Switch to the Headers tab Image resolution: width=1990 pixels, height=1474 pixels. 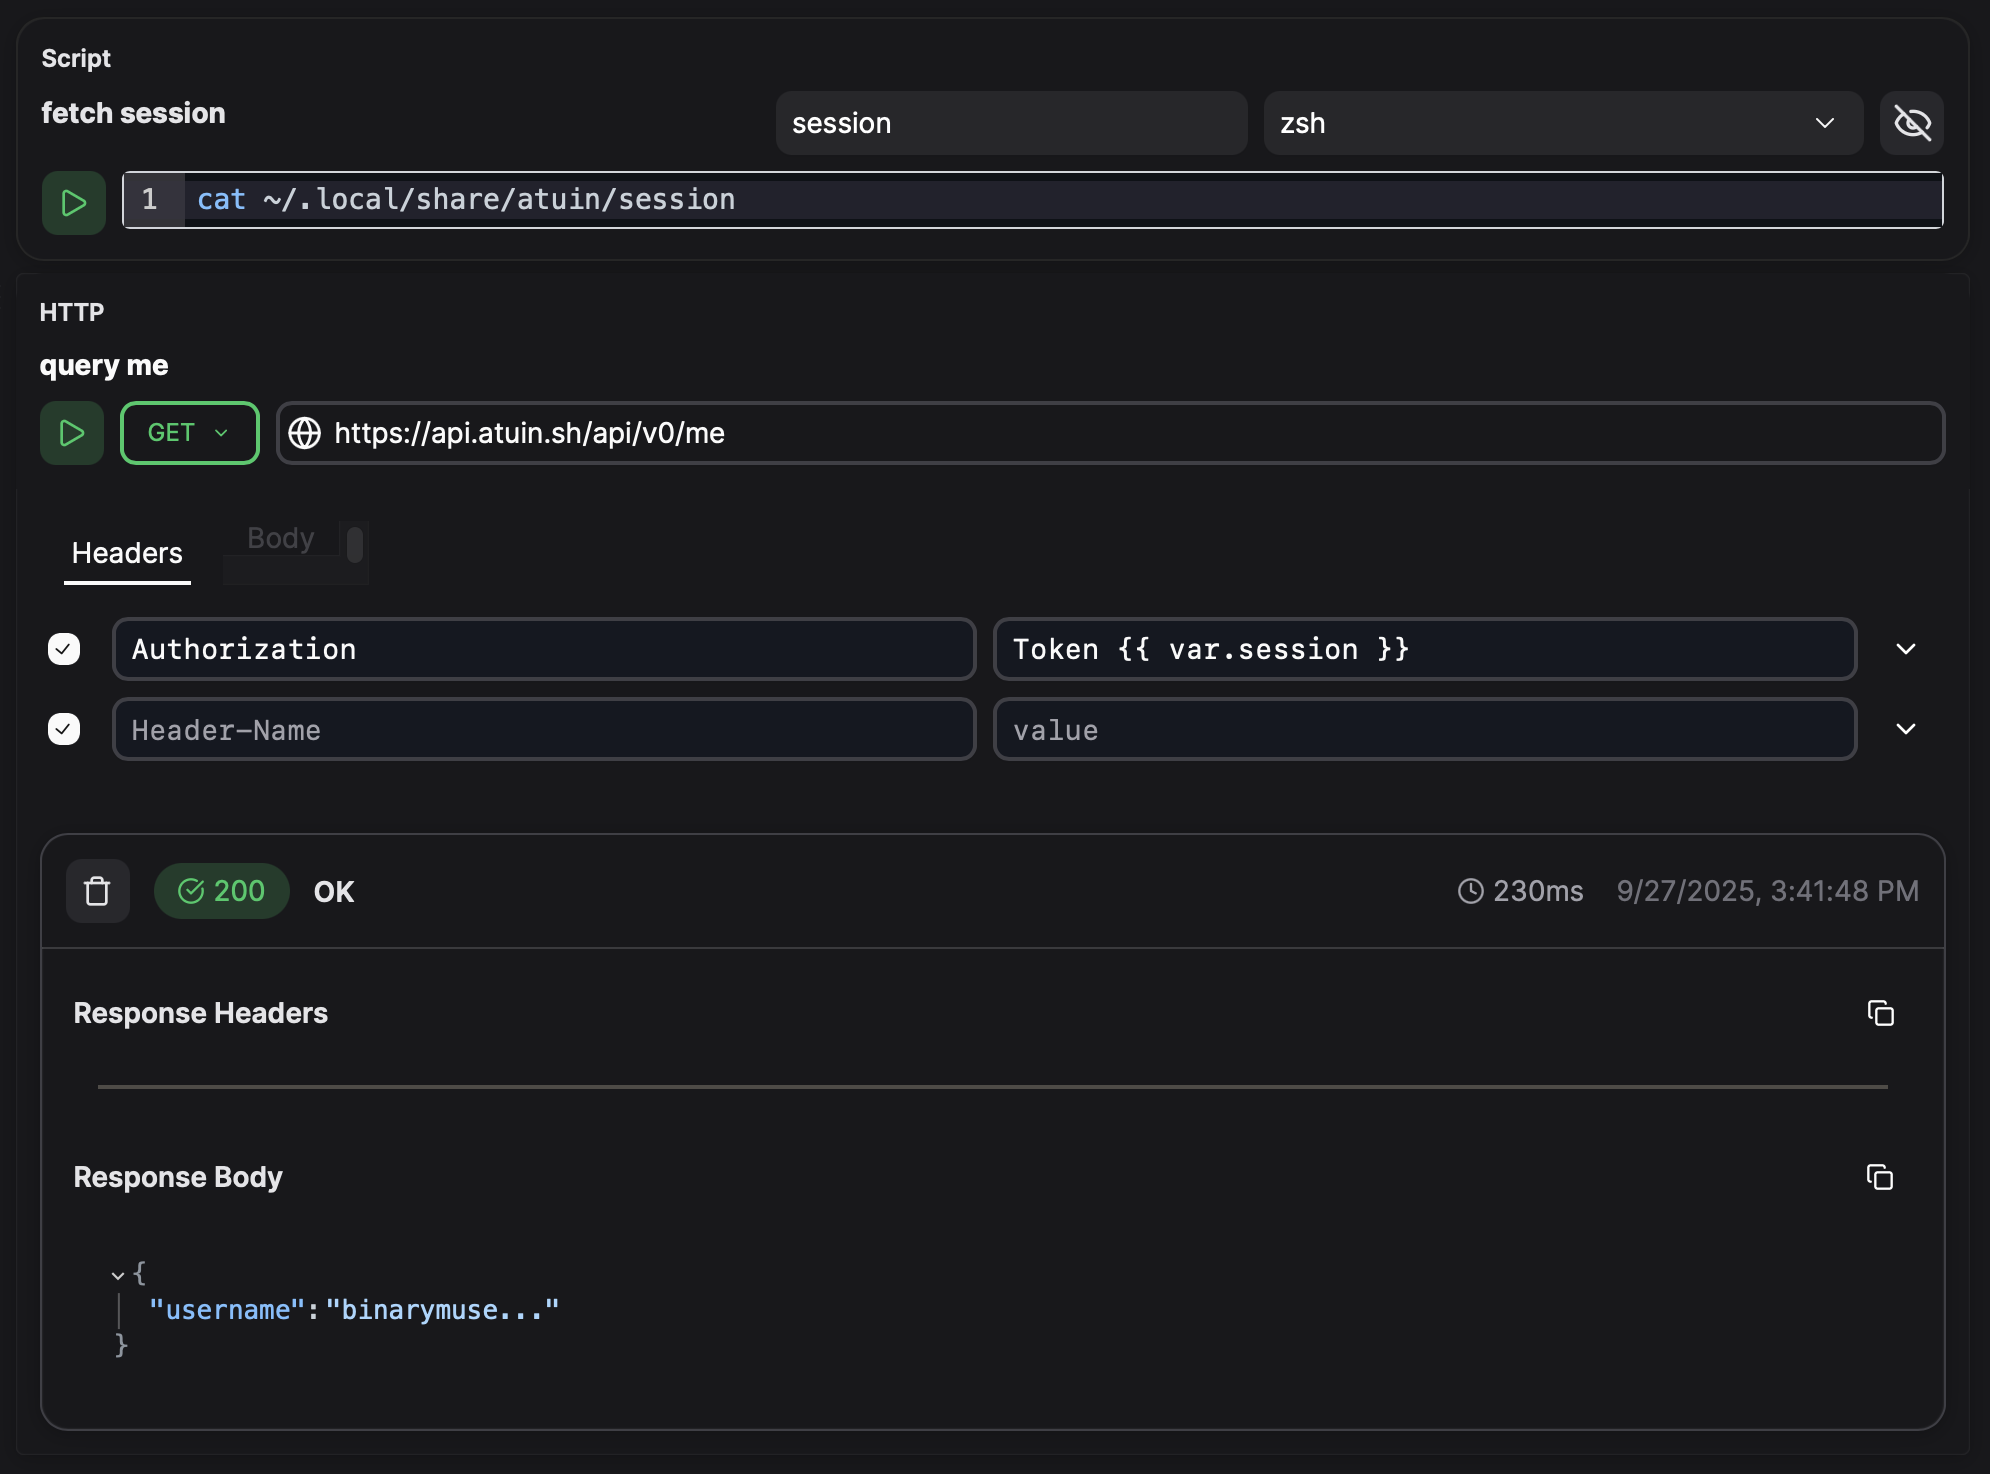coord(127,553)
